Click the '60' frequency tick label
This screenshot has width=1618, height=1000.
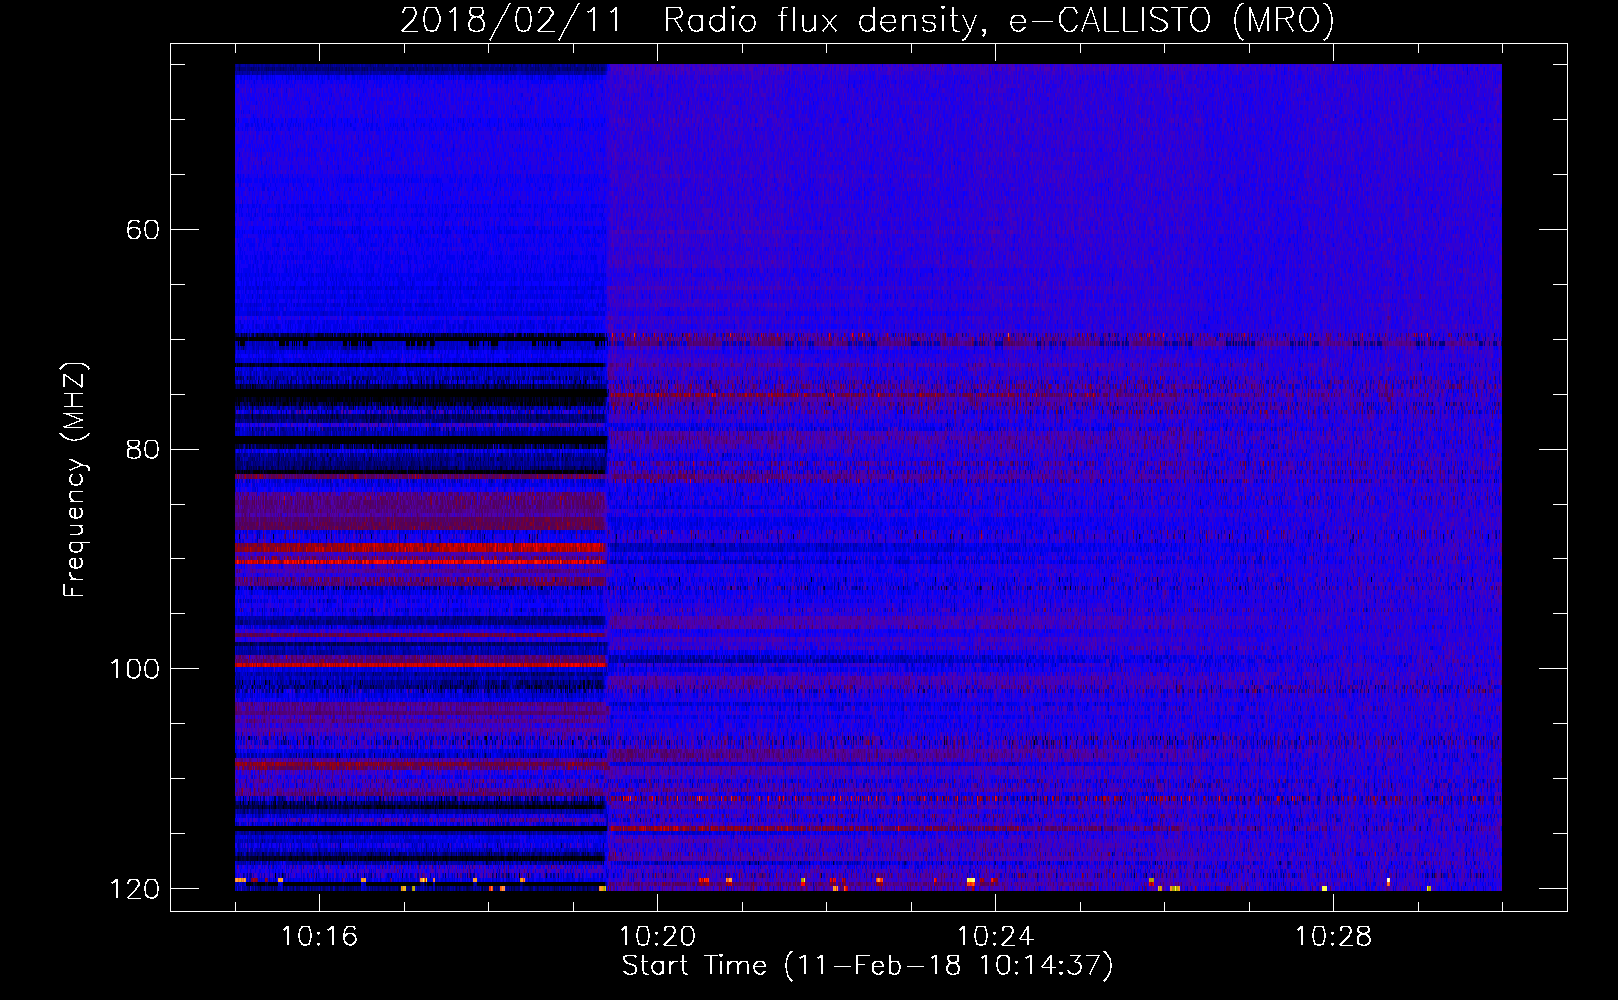tap(142, 230)
